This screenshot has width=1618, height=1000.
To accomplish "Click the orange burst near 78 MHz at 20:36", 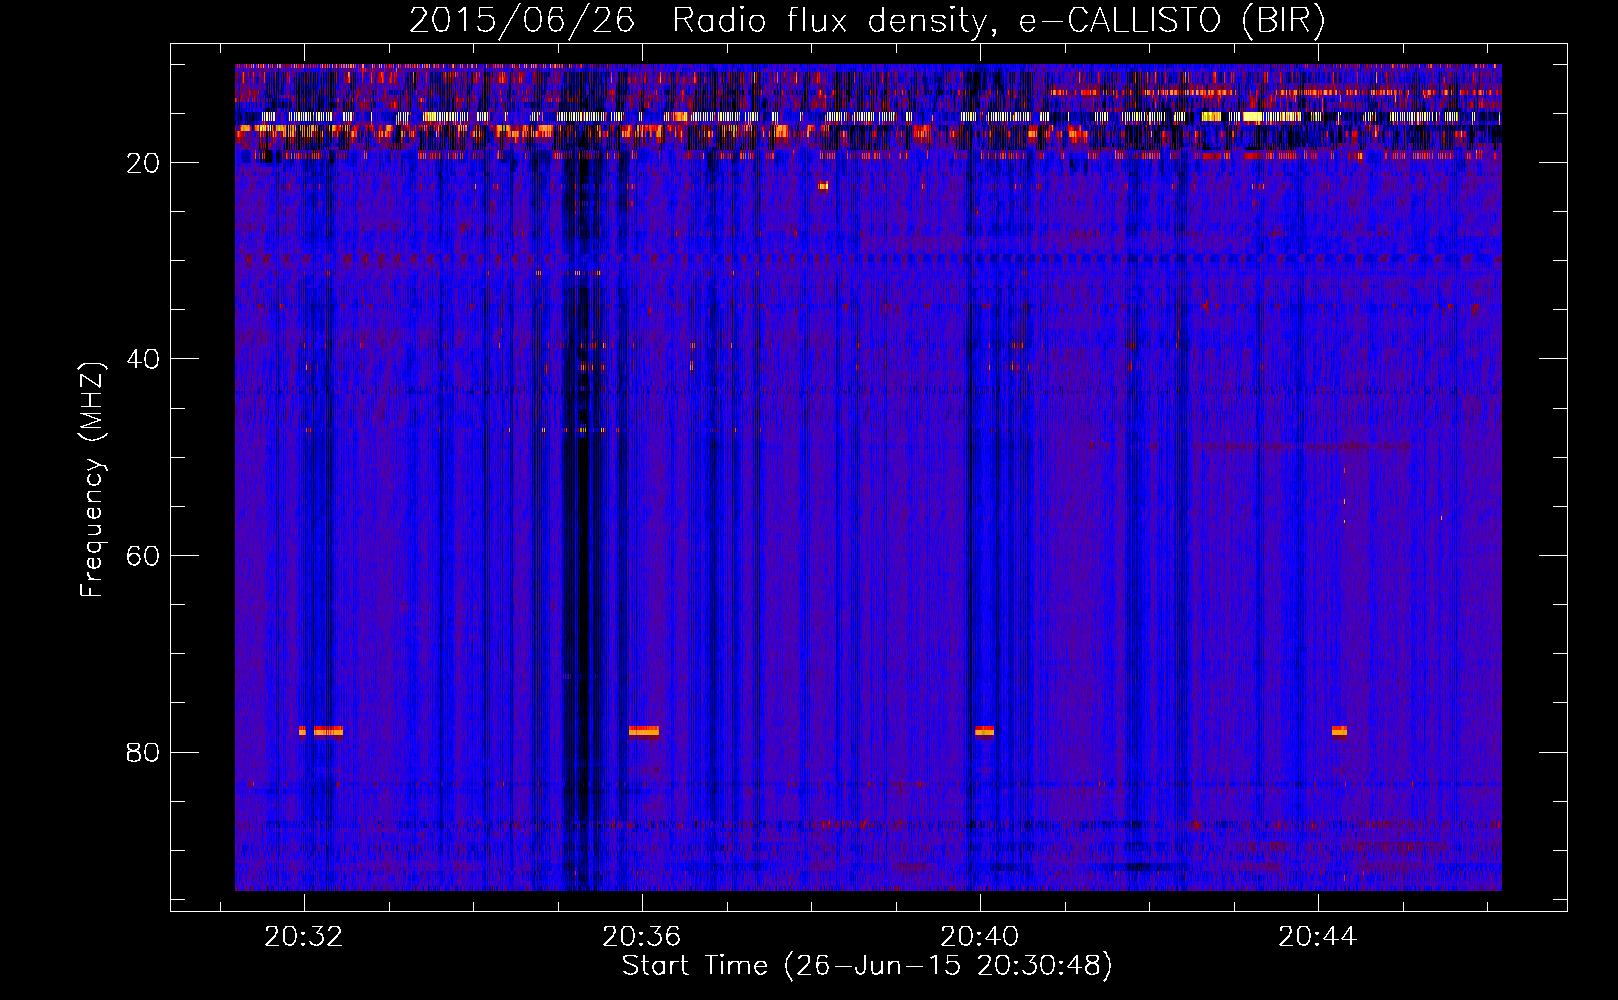I will point(644,731).
